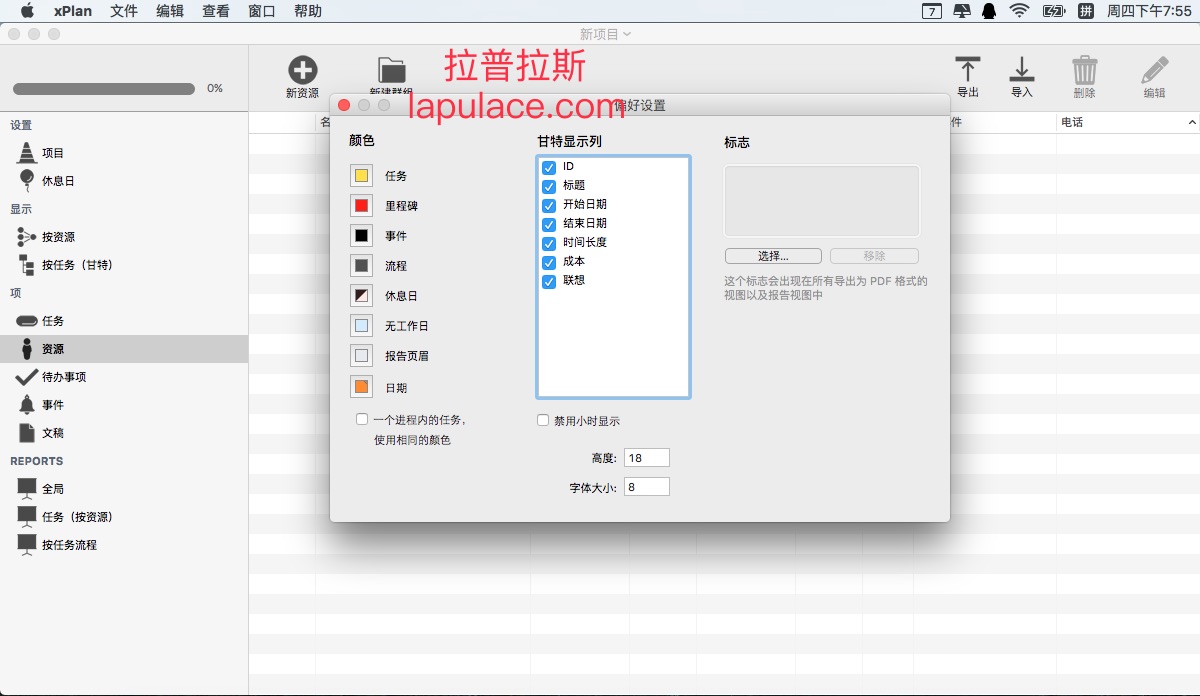This screenshot has width=1200, height=696.
Task: Open the 文件 menu
Action: click(124, 11)
